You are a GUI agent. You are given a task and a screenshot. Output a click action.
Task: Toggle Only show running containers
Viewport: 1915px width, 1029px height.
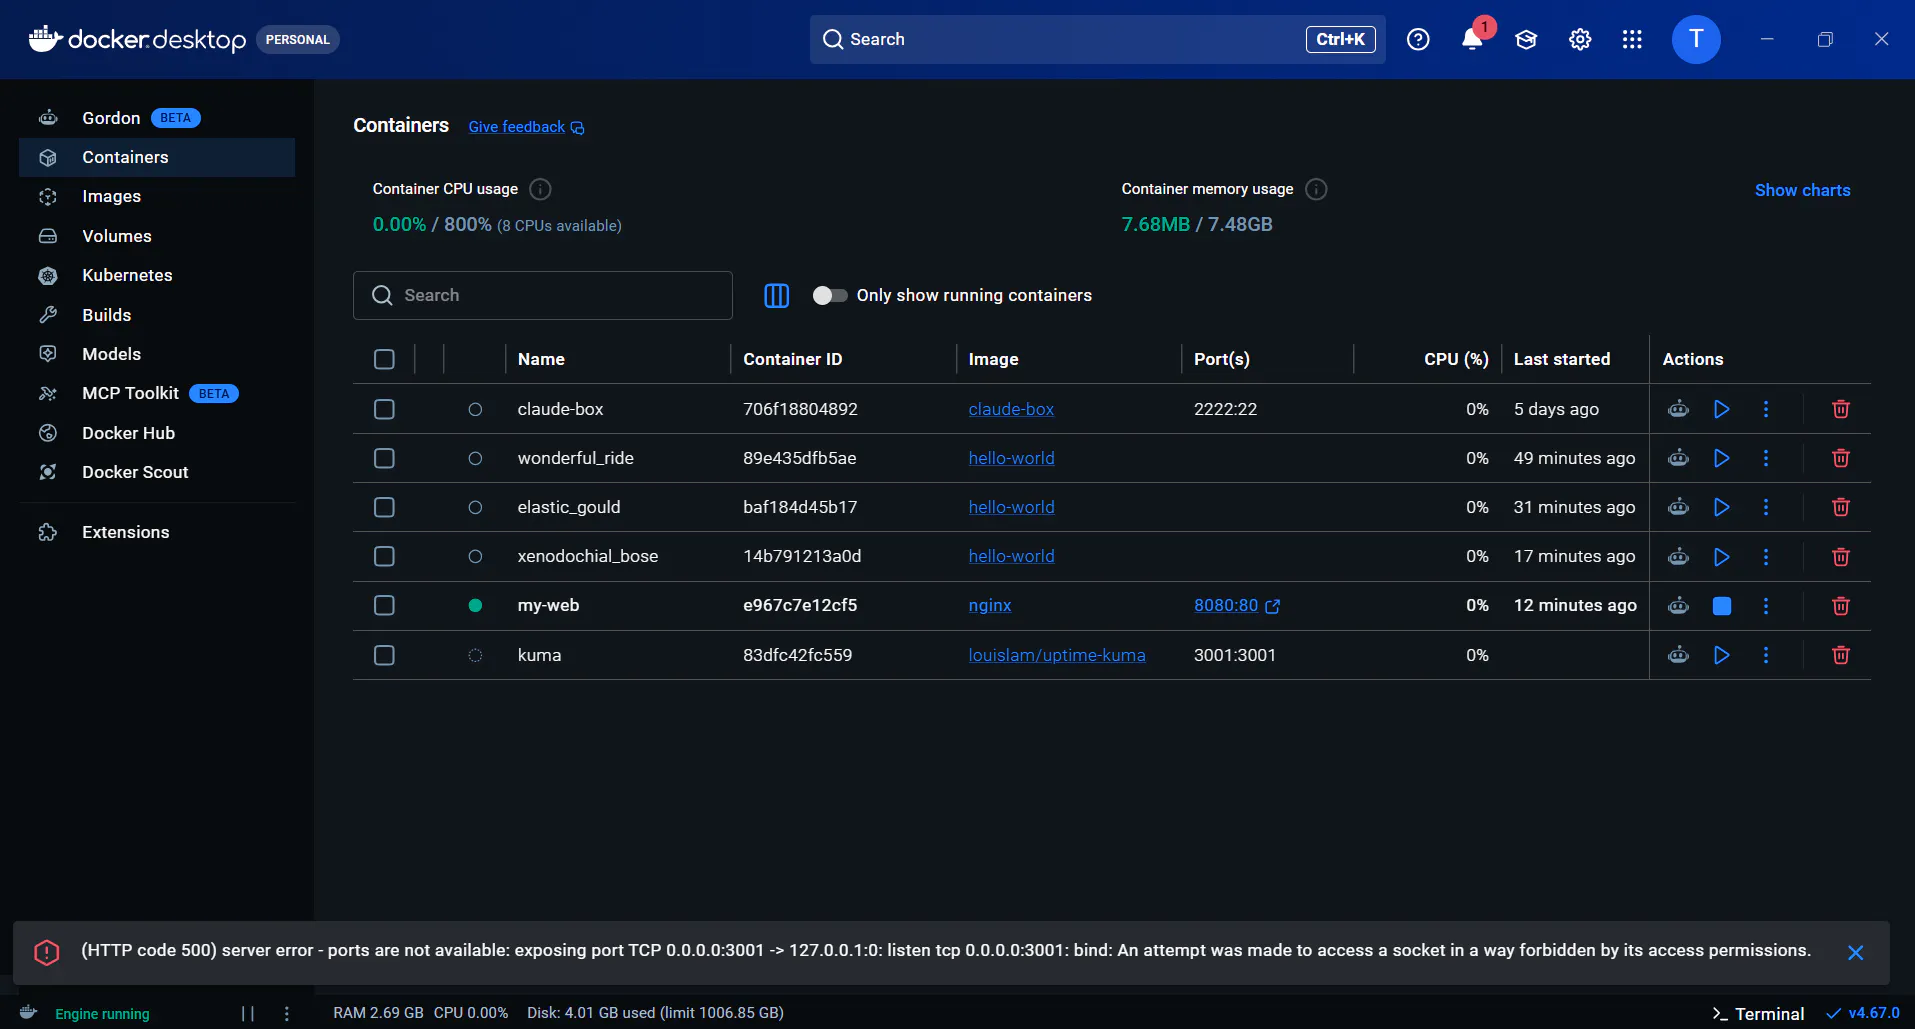tap(830, 295)
